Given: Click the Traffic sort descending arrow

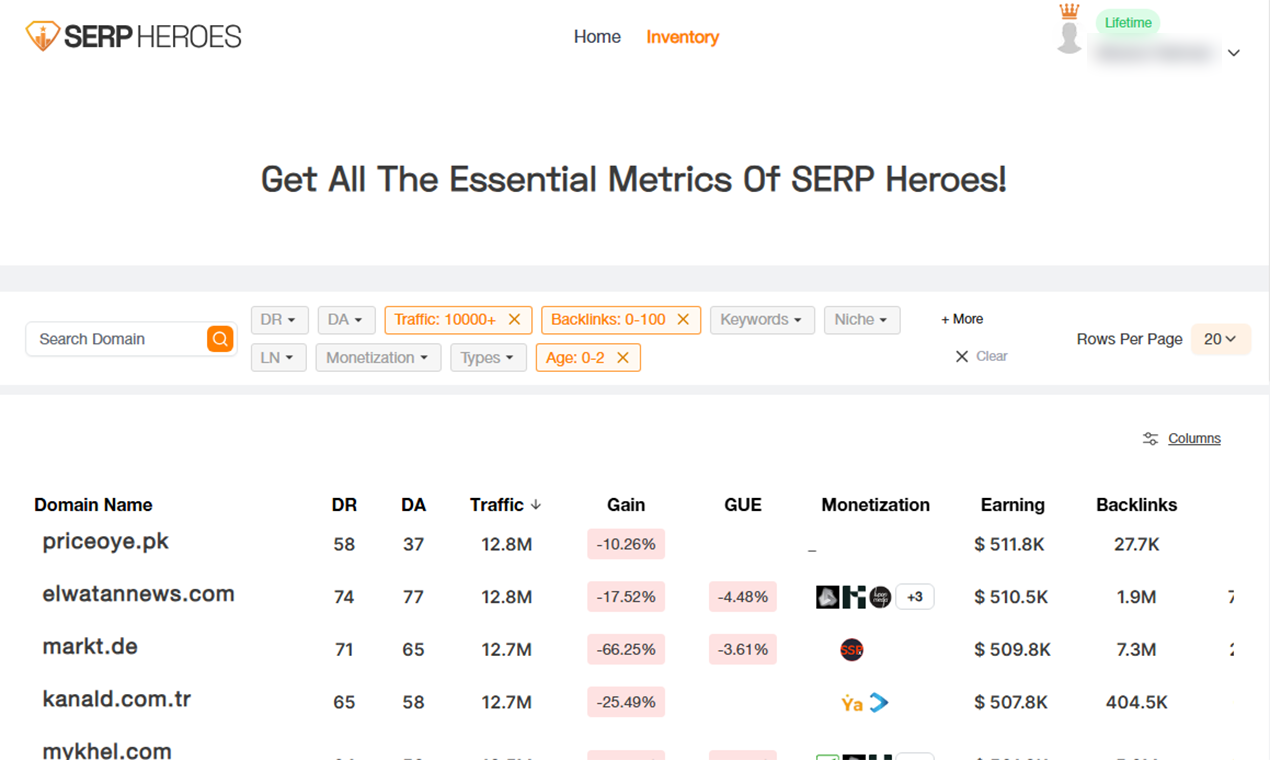Looking at the screenshot, I should point(536,505).
